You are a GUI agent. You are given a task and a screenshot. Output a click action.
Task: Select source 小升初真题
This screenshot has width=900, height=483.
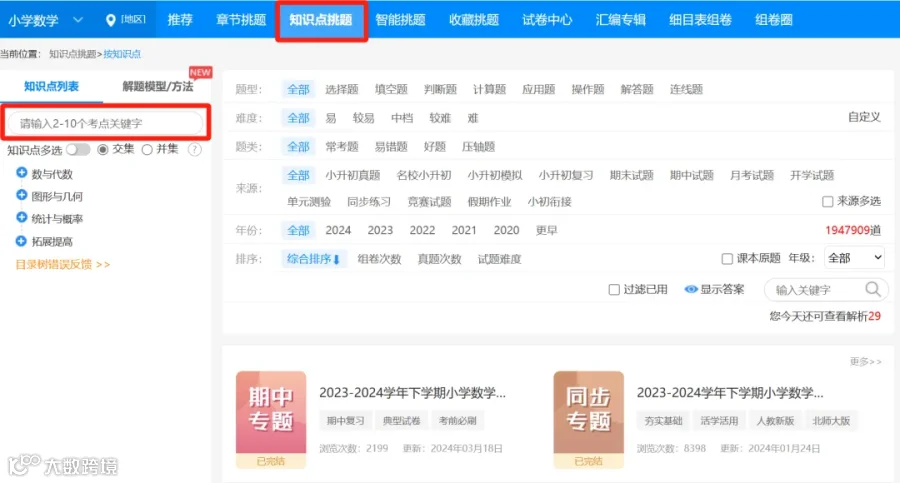(352, 175)
